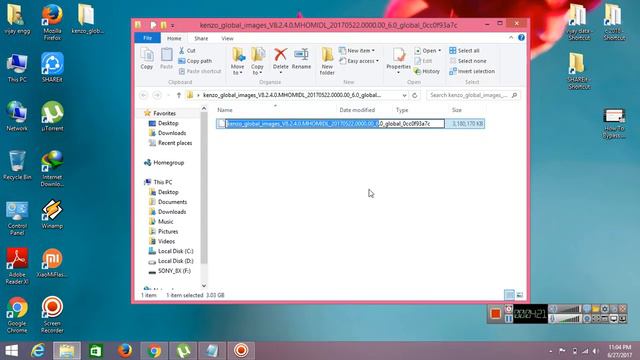640x360 pixels.
Task: Sort by Type column header
Action: tap(402, 110)
